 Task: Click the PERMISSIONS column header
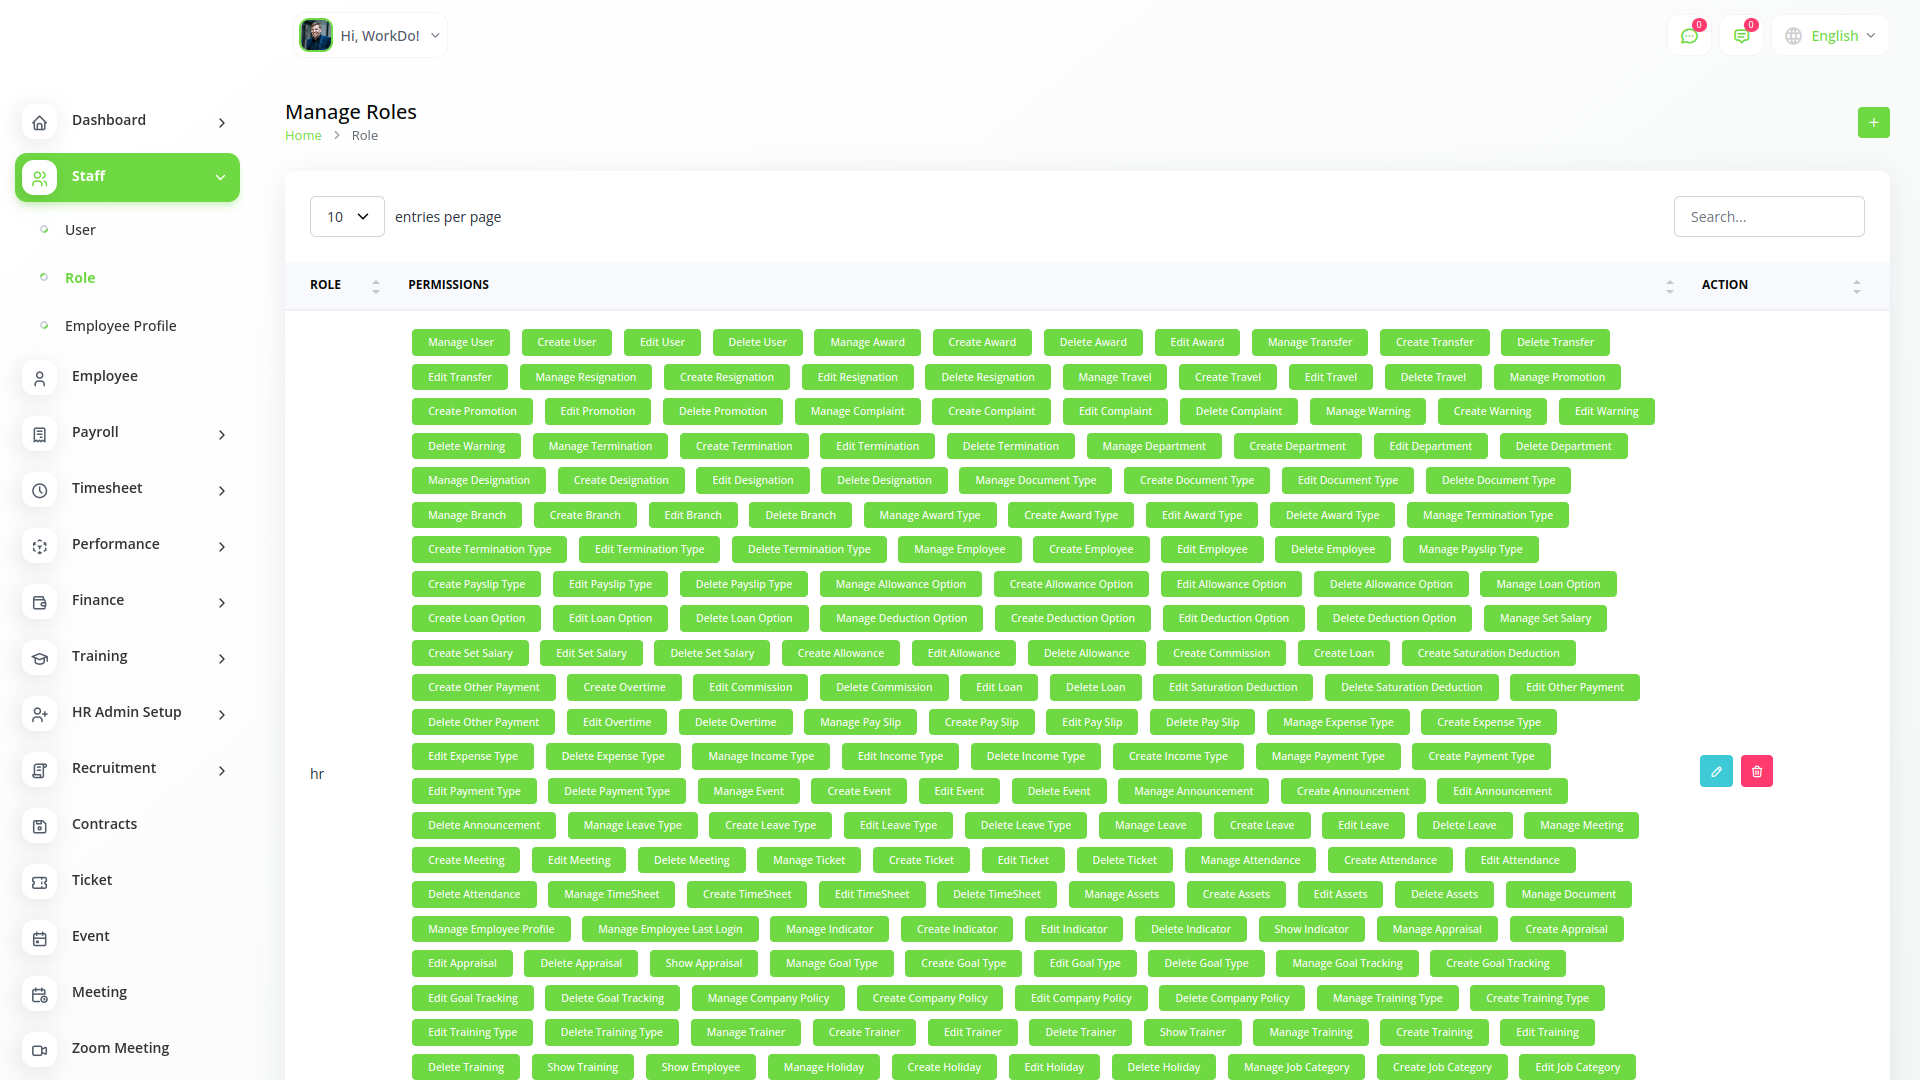point(448,285)
